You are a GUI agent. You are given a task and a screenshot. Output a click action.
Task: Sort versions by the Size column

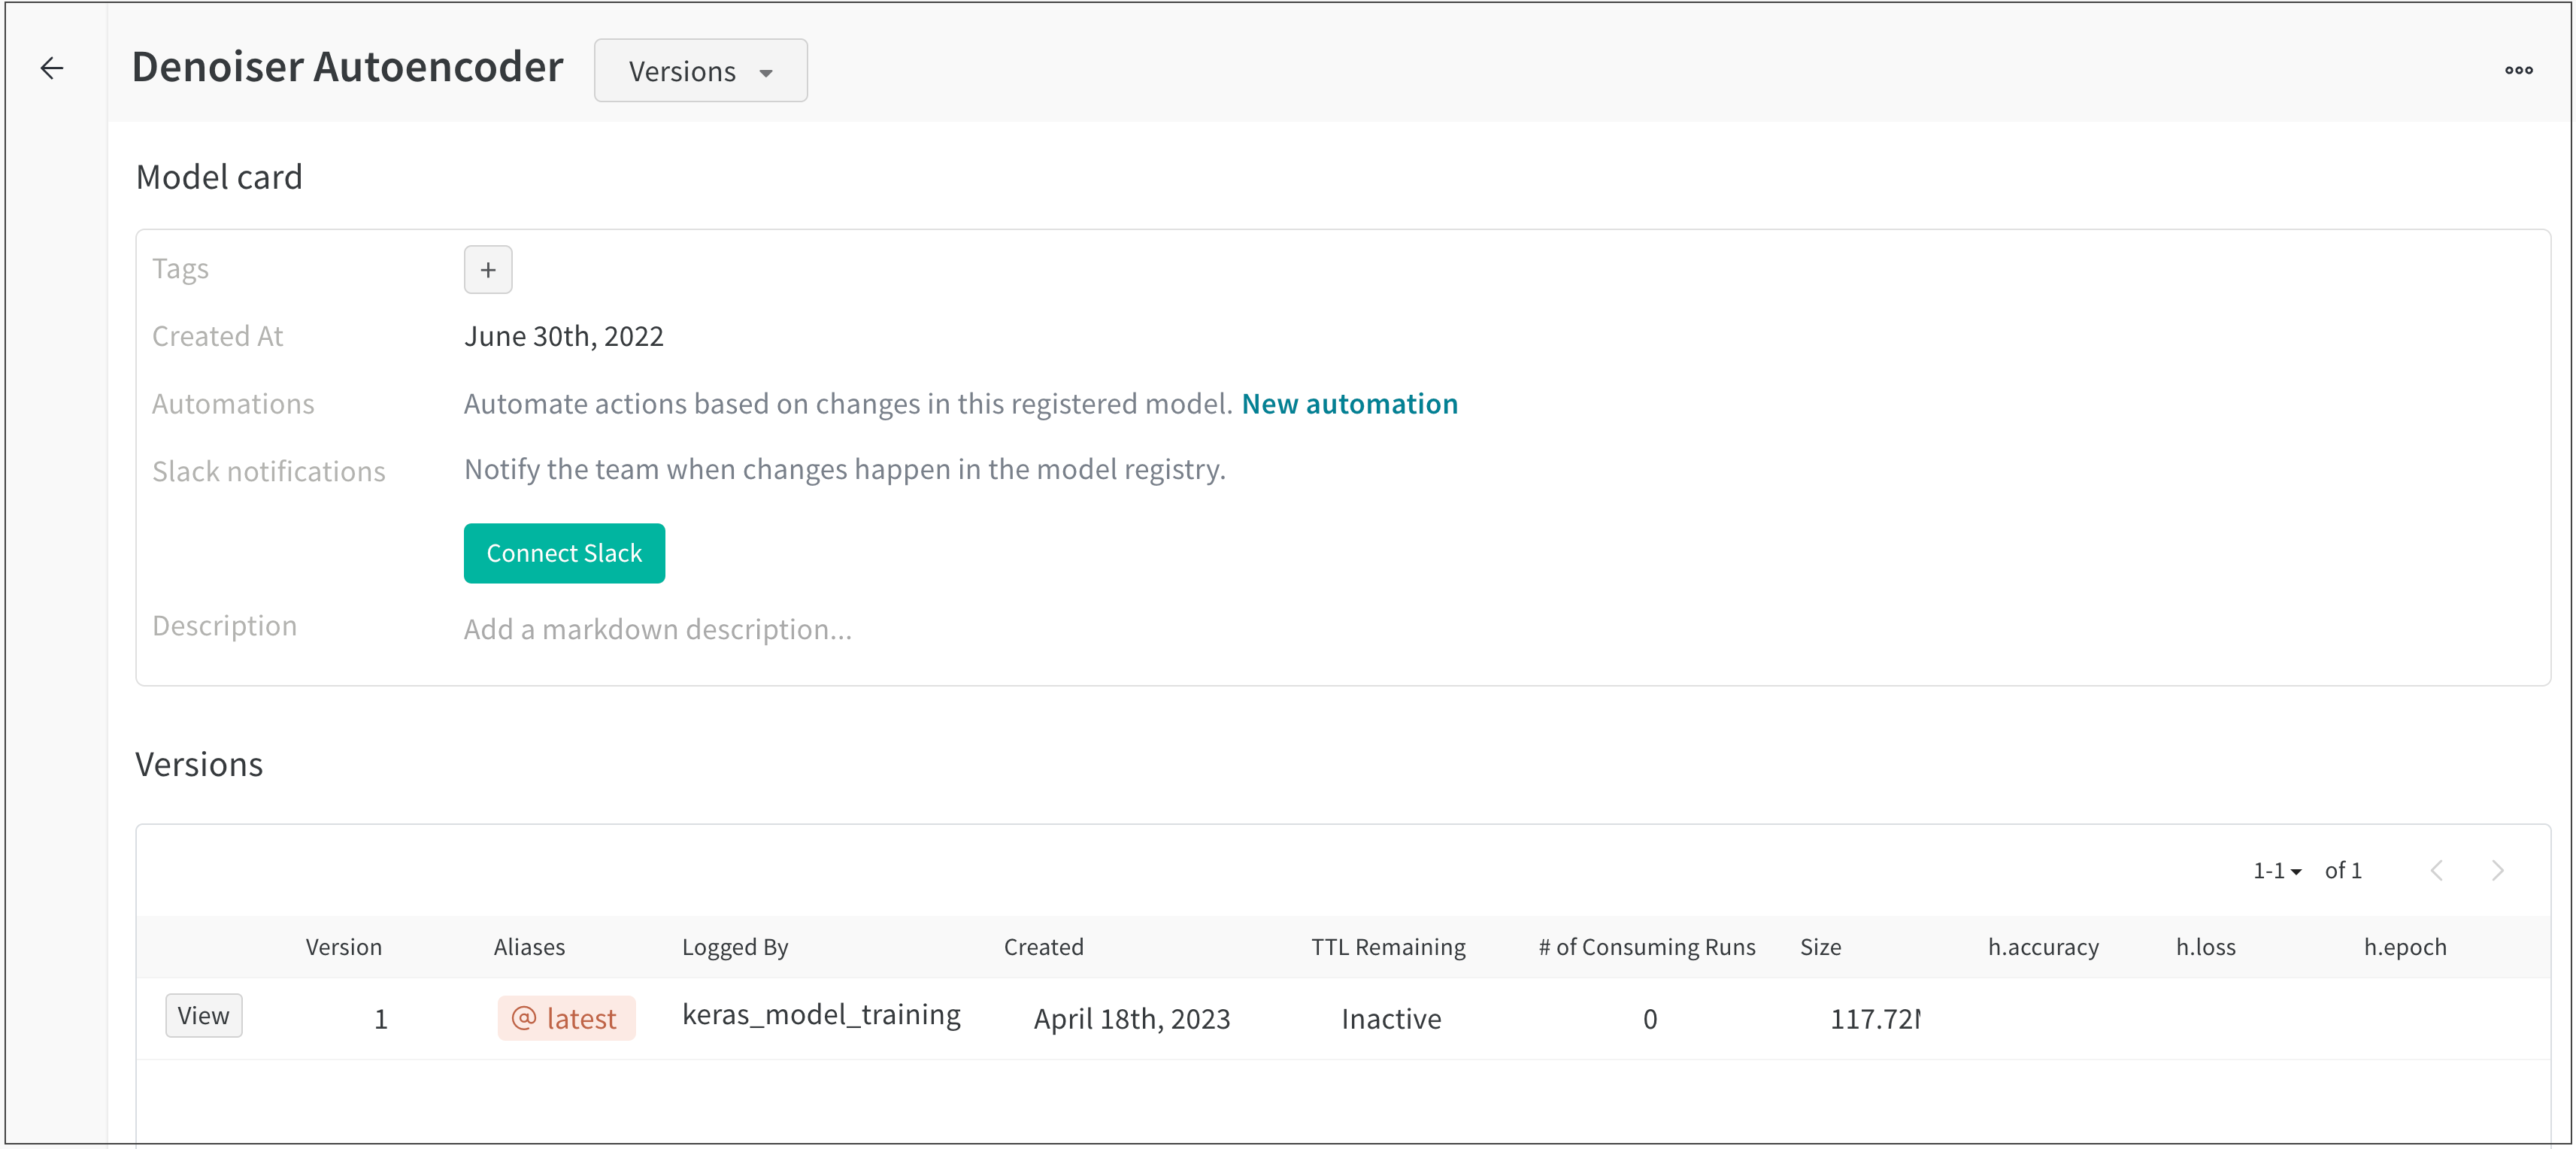(x=1821, y=947)
